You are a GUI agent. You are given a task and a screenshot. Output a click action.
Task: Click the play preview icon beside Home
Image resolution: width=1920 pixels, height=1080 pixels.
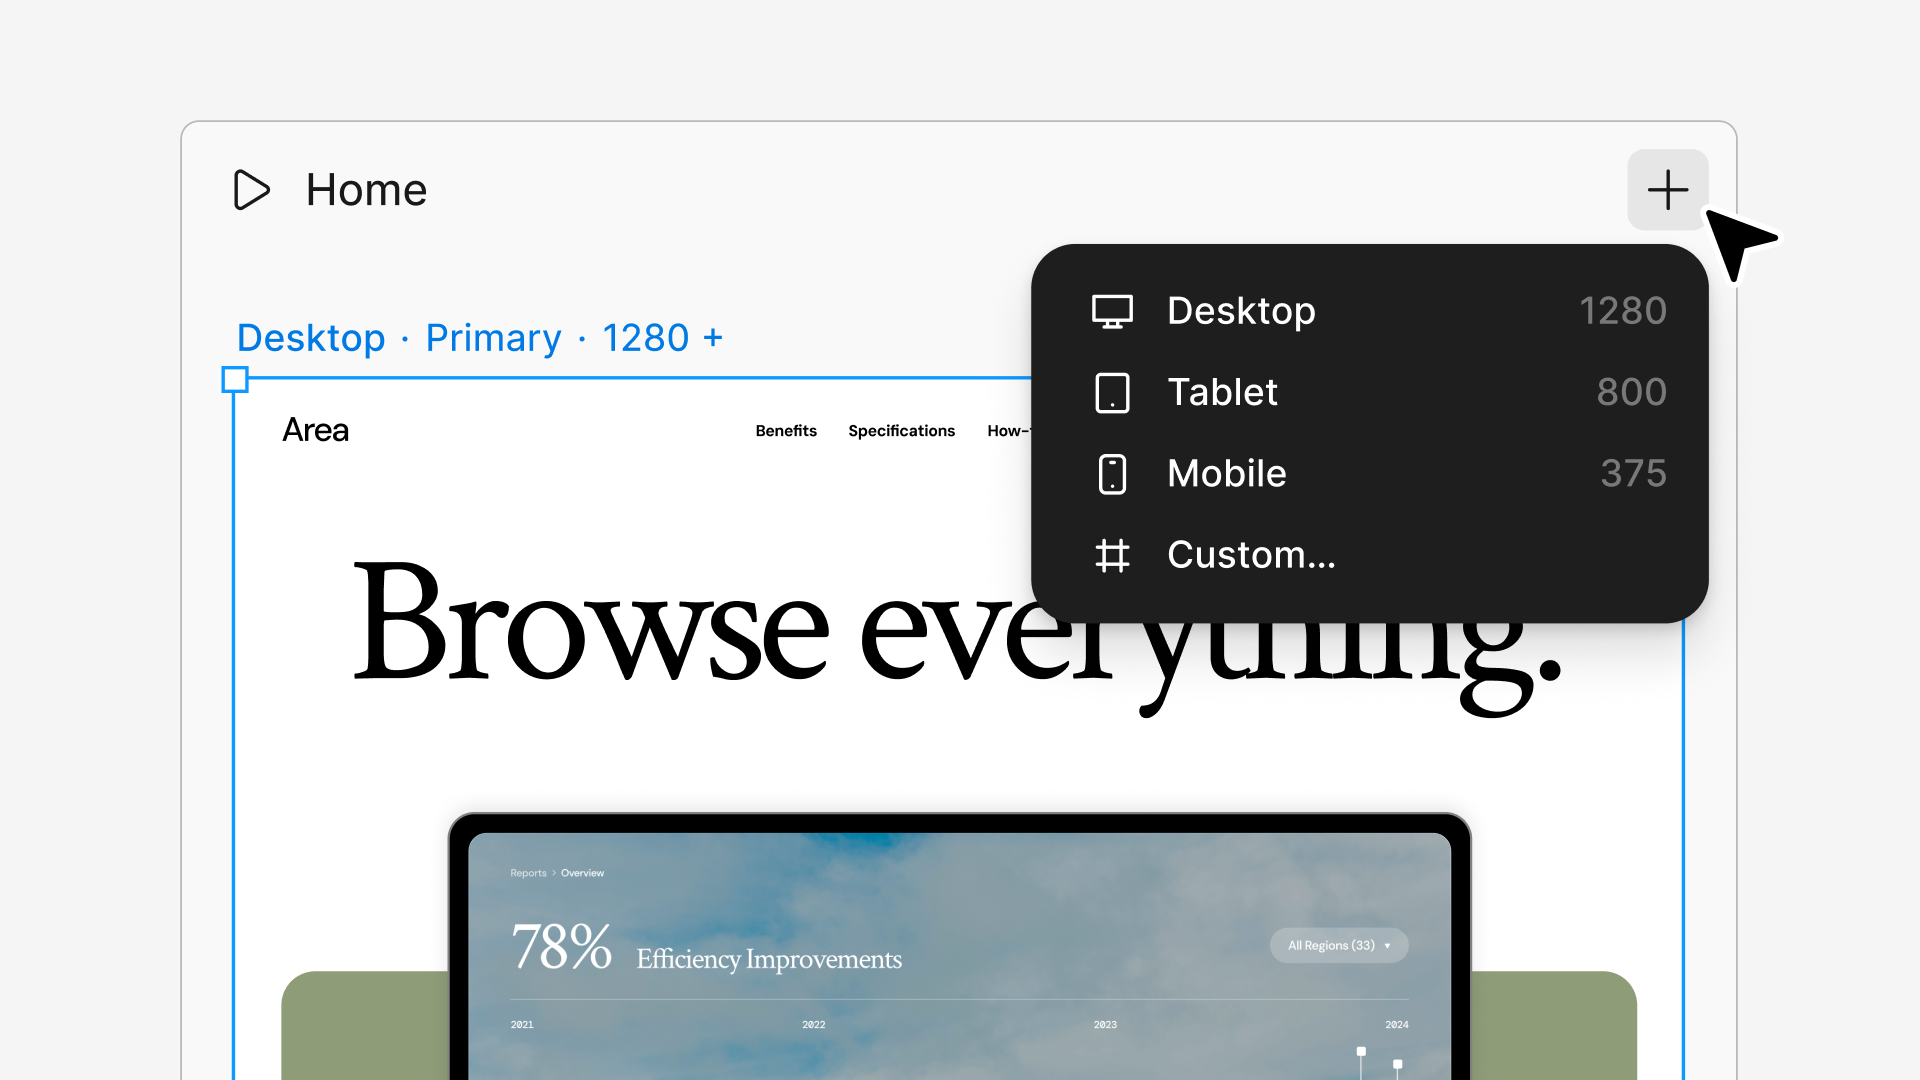(251, 189)
